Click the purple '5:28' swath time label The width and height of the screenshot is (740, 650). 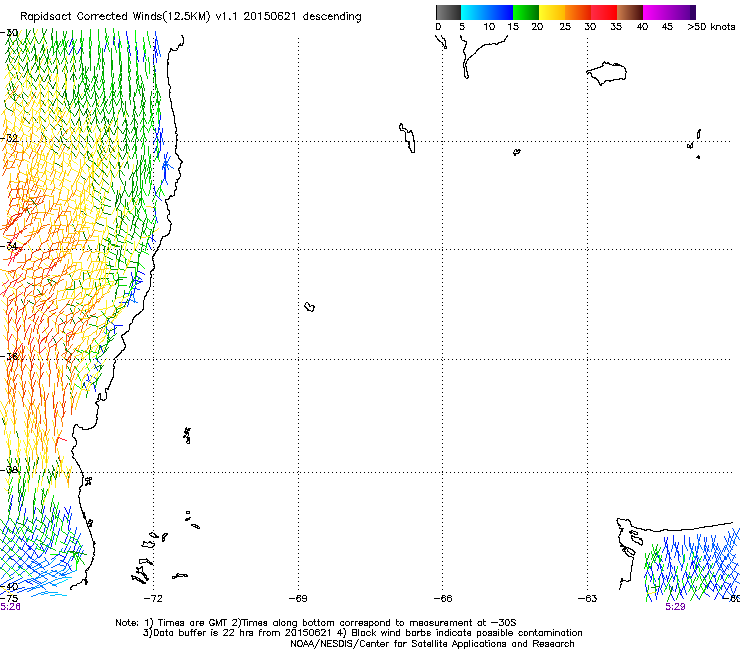(10, 607)
